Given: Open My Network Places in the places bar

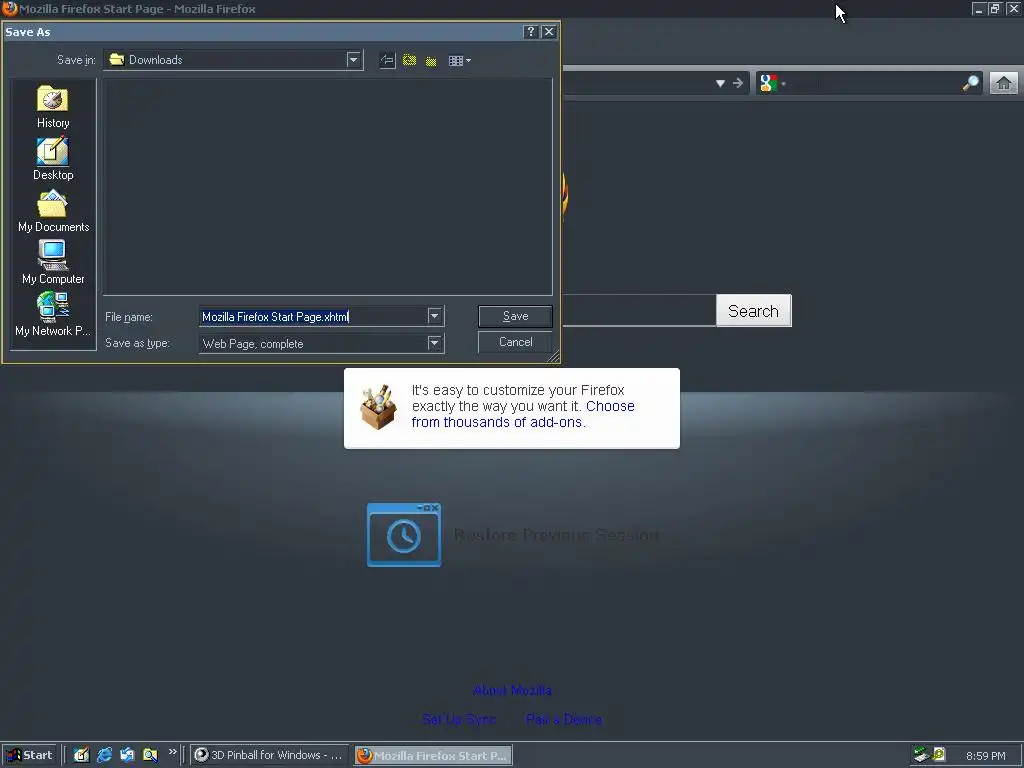Looking at the screenshot, I should tap(53, 315).
